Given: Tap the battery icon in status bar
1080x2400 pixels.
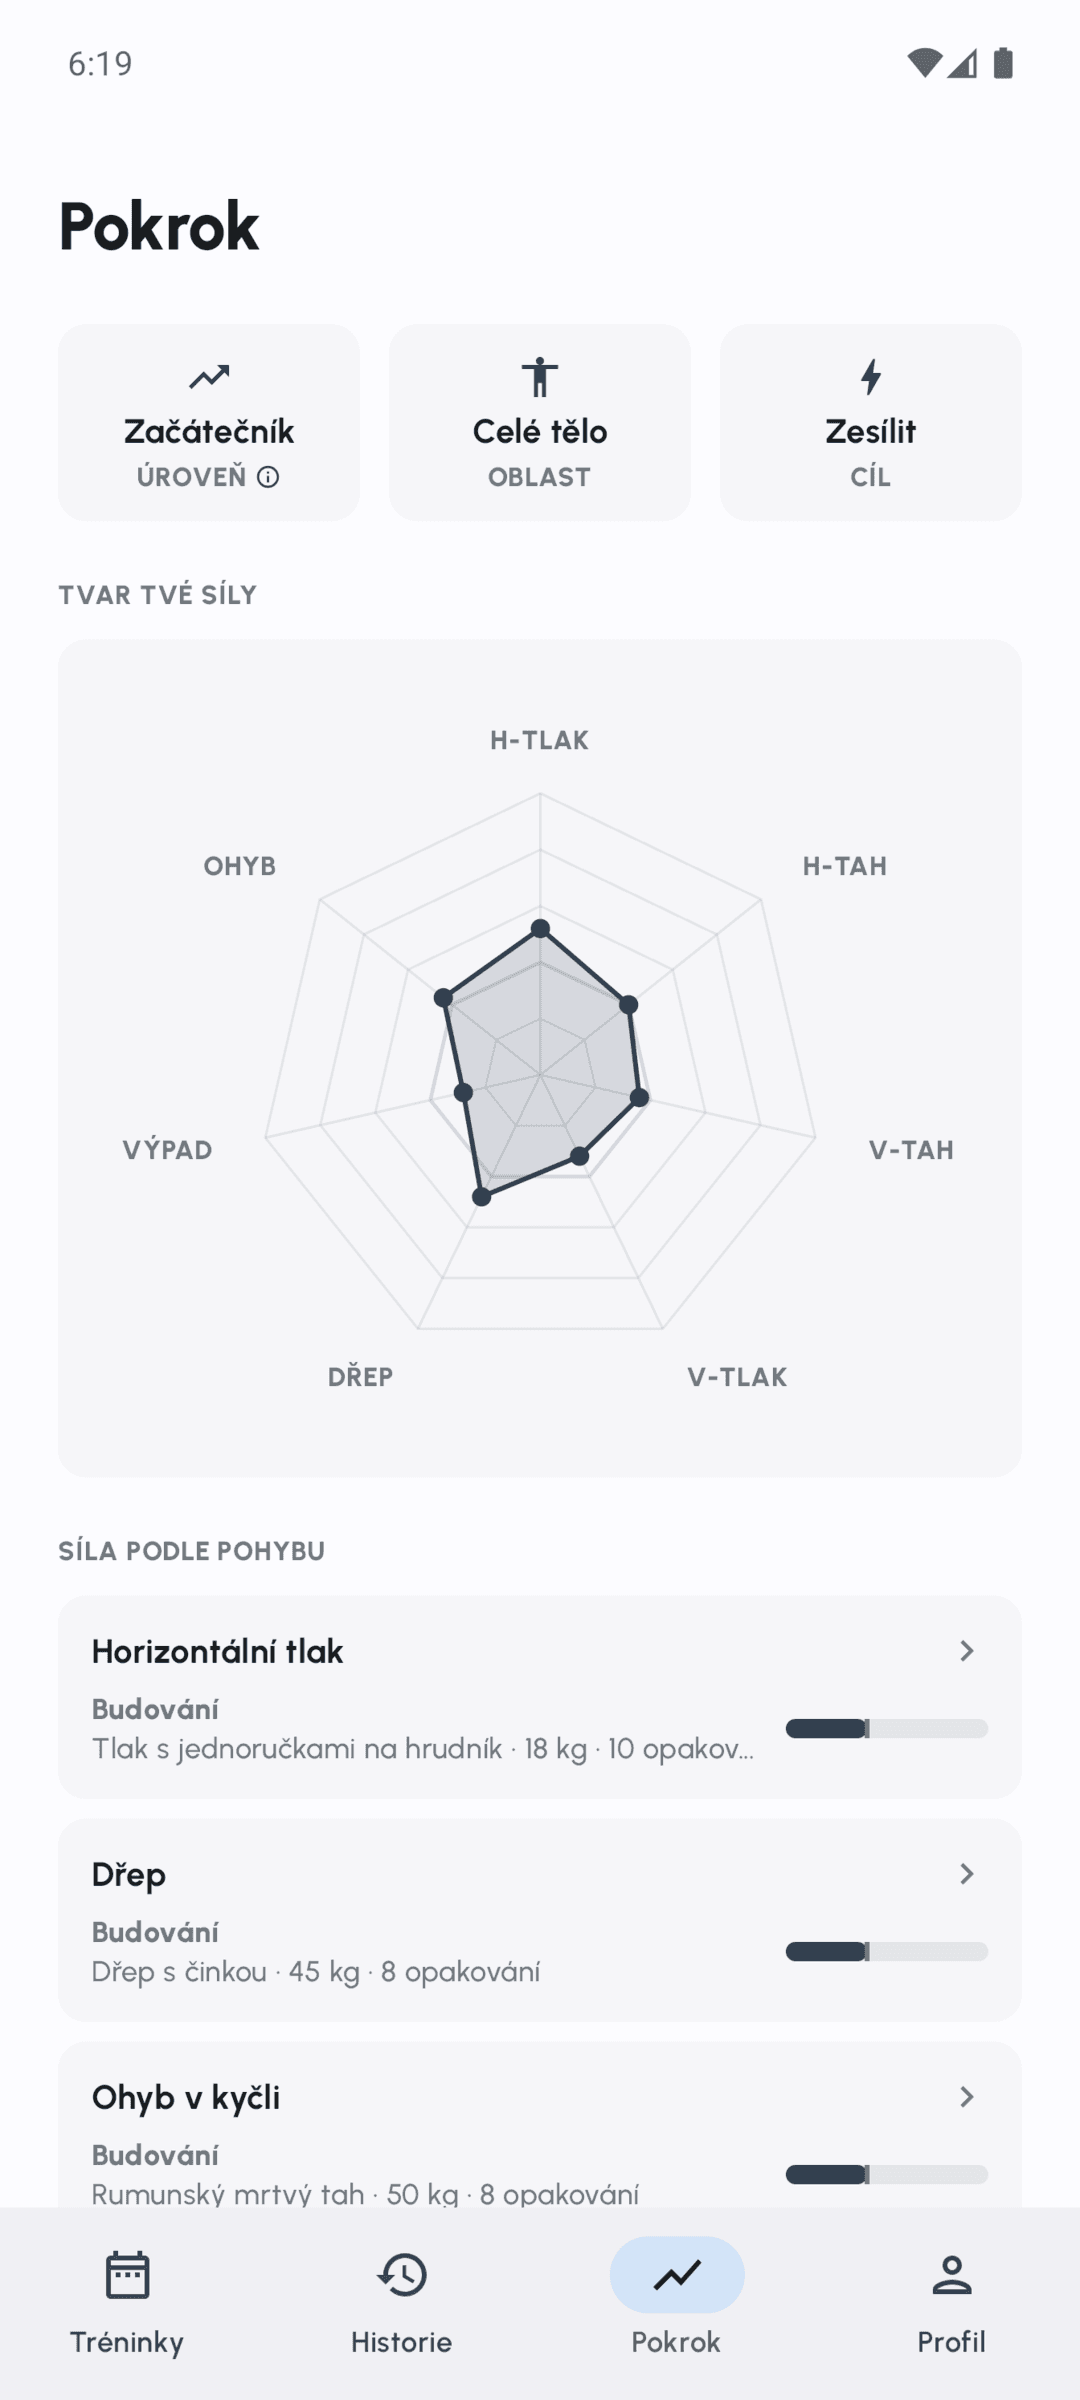Looking at the screenshot, I should coord(1003,63).
